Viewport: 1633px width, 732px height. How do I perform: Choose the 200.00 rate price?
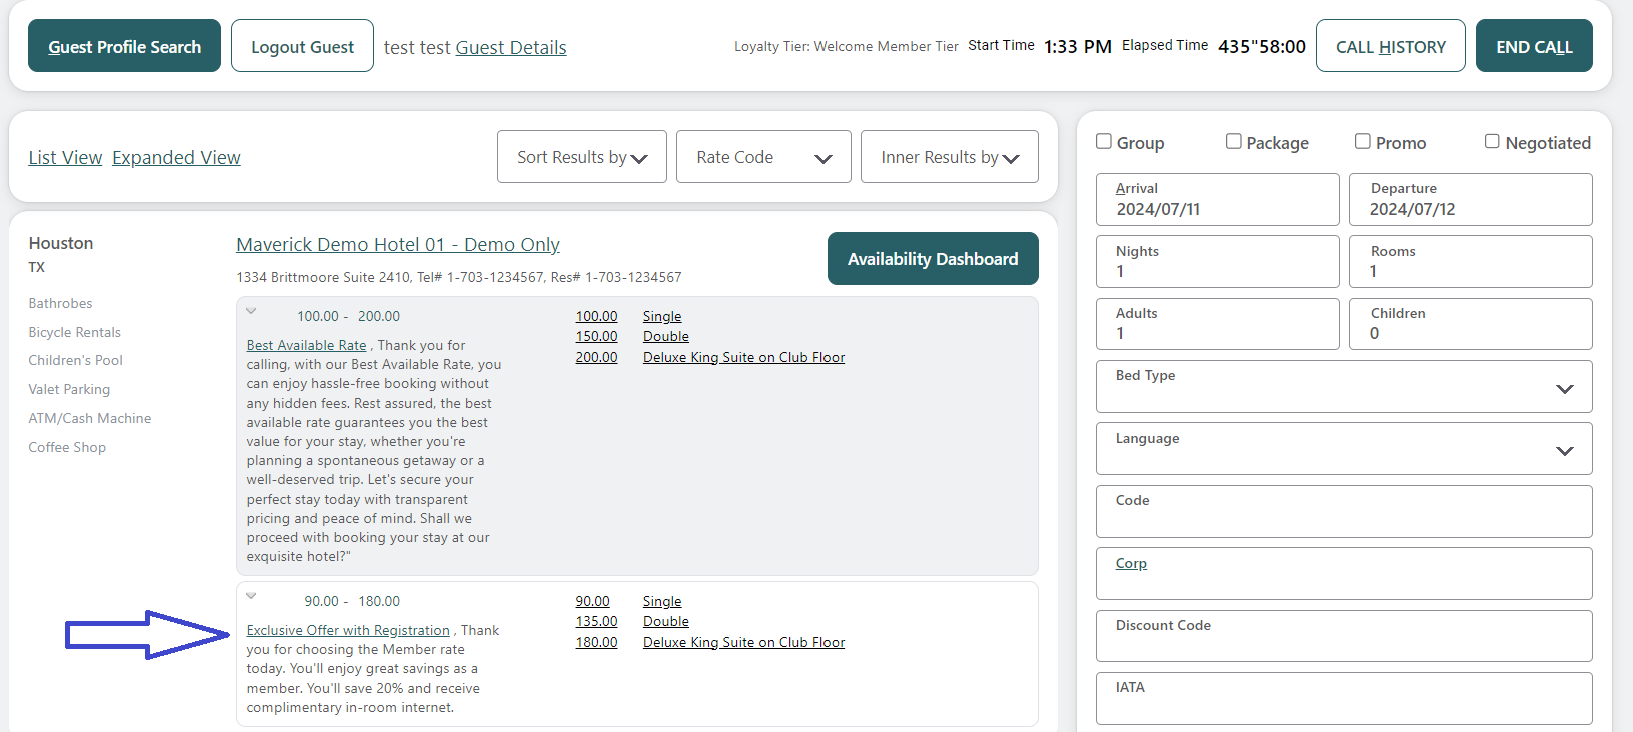coord(596,357)
